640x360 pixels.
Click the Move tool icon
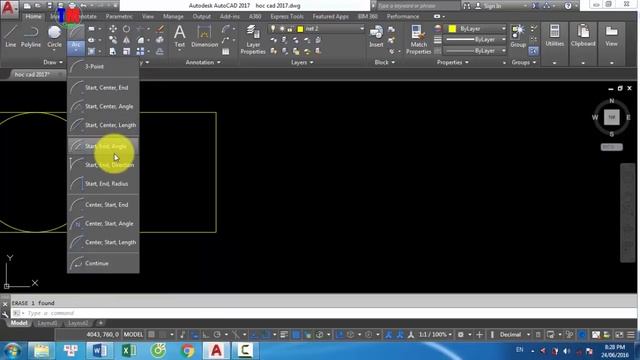[x=113, y=29]
